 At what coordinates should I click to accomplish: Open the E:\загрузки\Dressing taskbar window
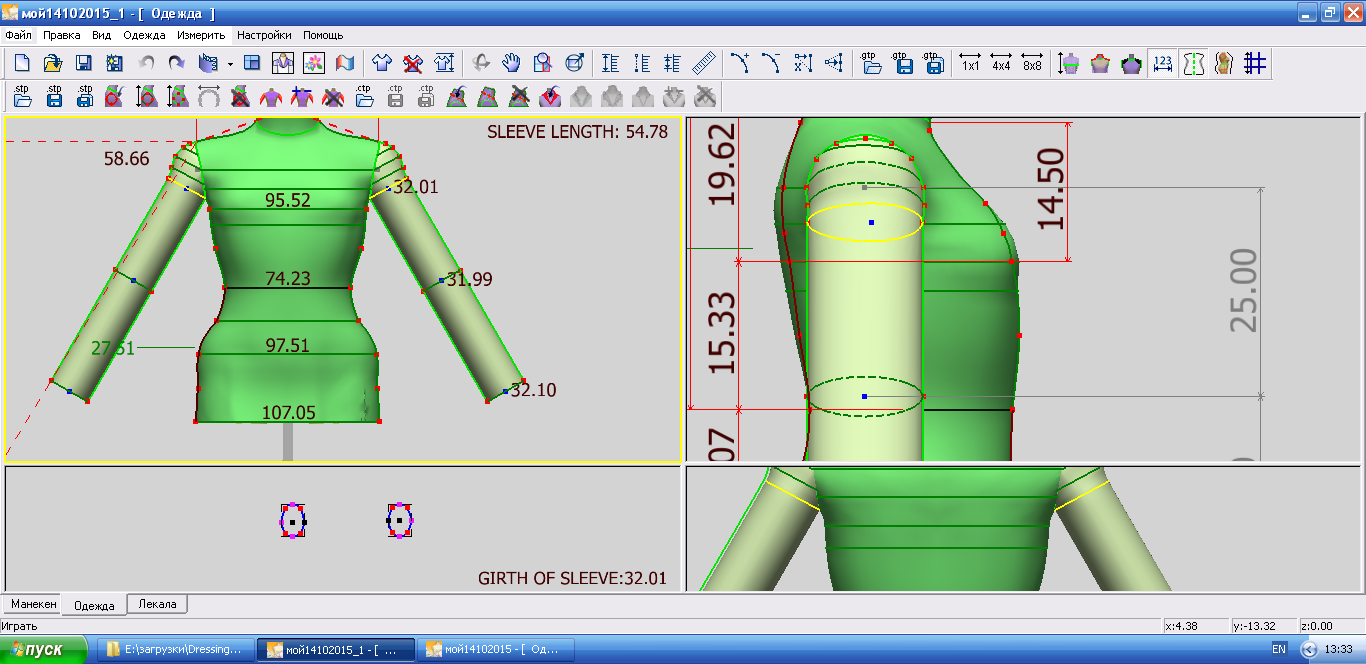point(175,649)
